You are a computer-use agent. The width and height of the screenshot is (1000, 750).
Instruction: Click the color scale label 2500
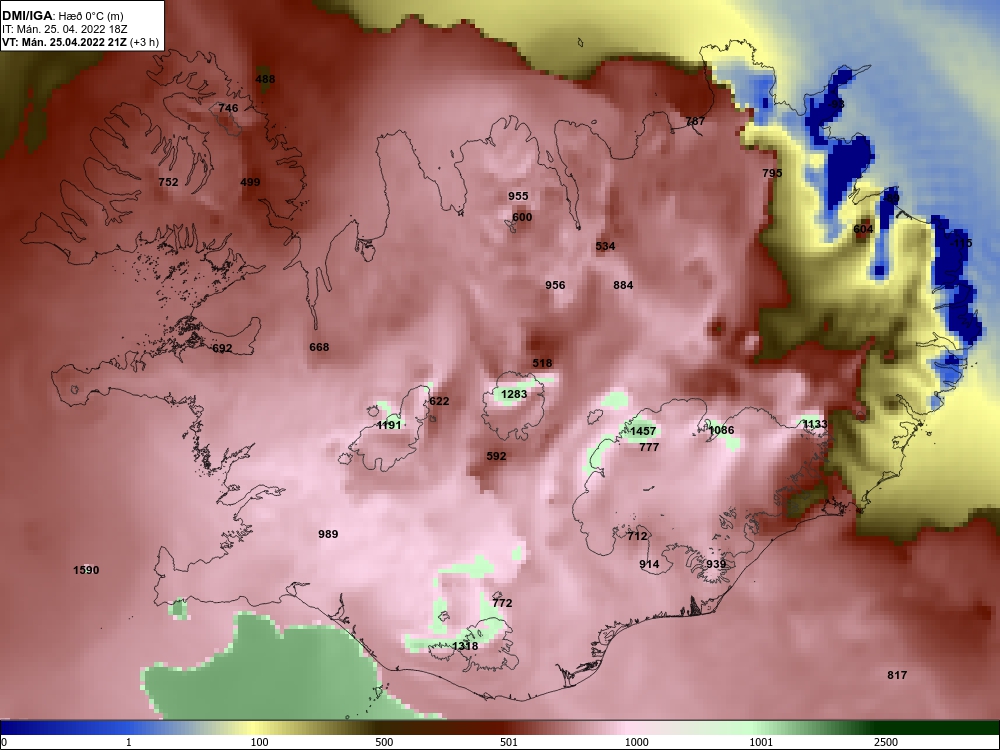click(886, 742)
